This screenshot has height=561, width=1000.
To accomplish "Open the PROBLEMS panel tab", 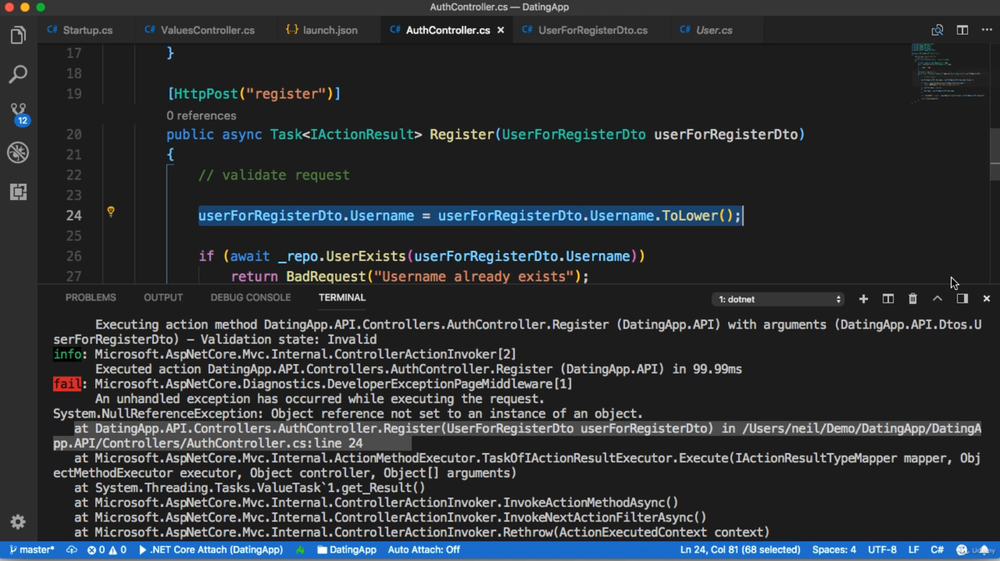I will (x=91, y=298).
